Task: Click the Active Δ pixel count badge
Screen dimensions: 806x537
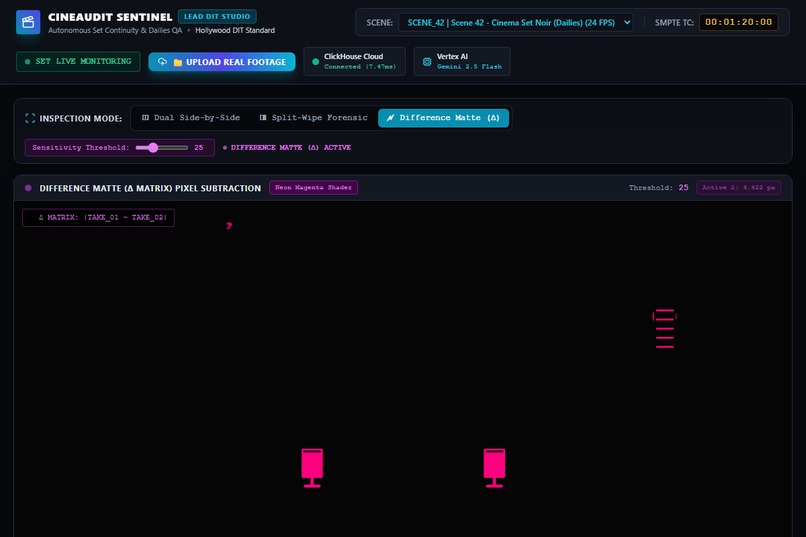Action: click(739, 188)
